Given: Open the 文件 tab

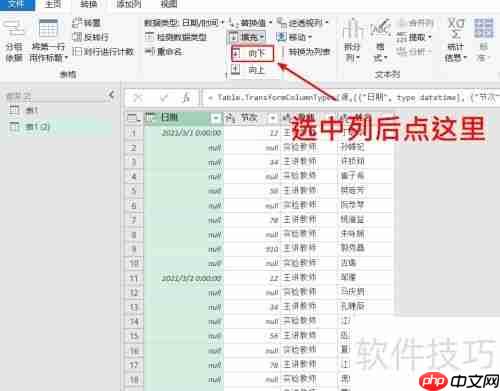Looking at the screenshot, I should pos(17,4).
